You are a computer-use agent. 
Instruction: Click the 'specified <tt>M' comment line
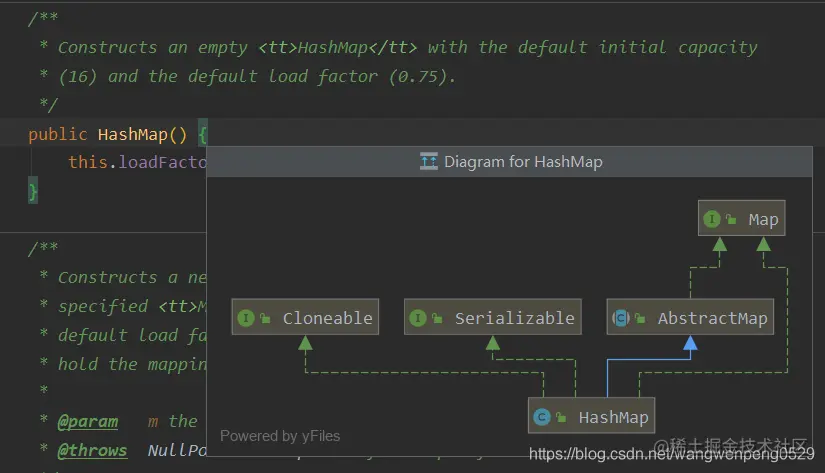123,306
